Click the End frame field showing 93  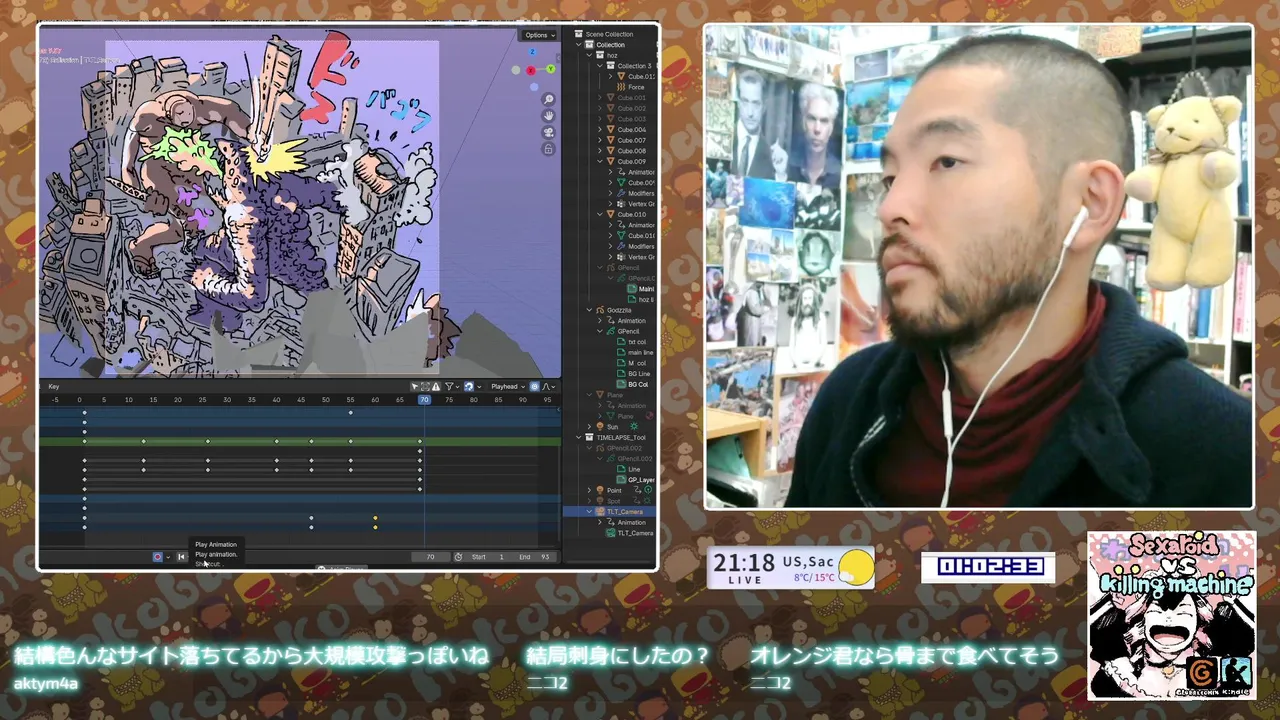click(535, 557)
